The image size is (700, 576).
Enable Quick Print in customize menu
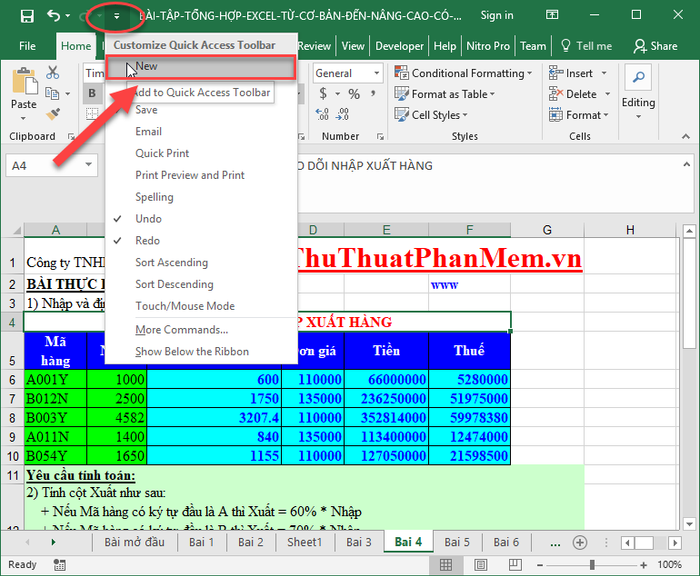tap(162, 153)
